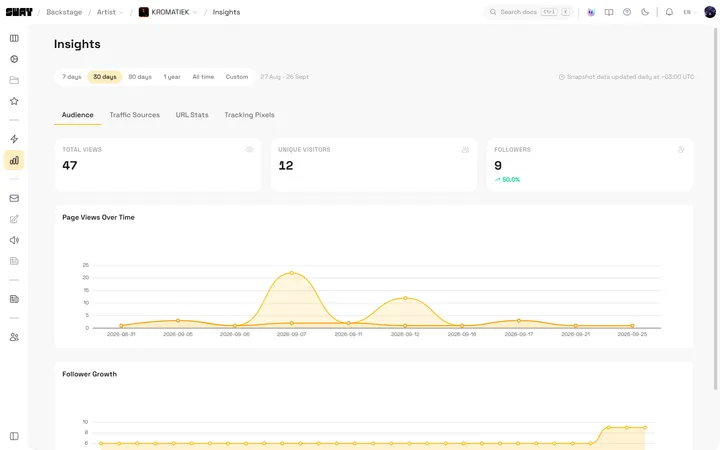Open the documentation book icon
The image size is (720, 450).
(609, 12)
